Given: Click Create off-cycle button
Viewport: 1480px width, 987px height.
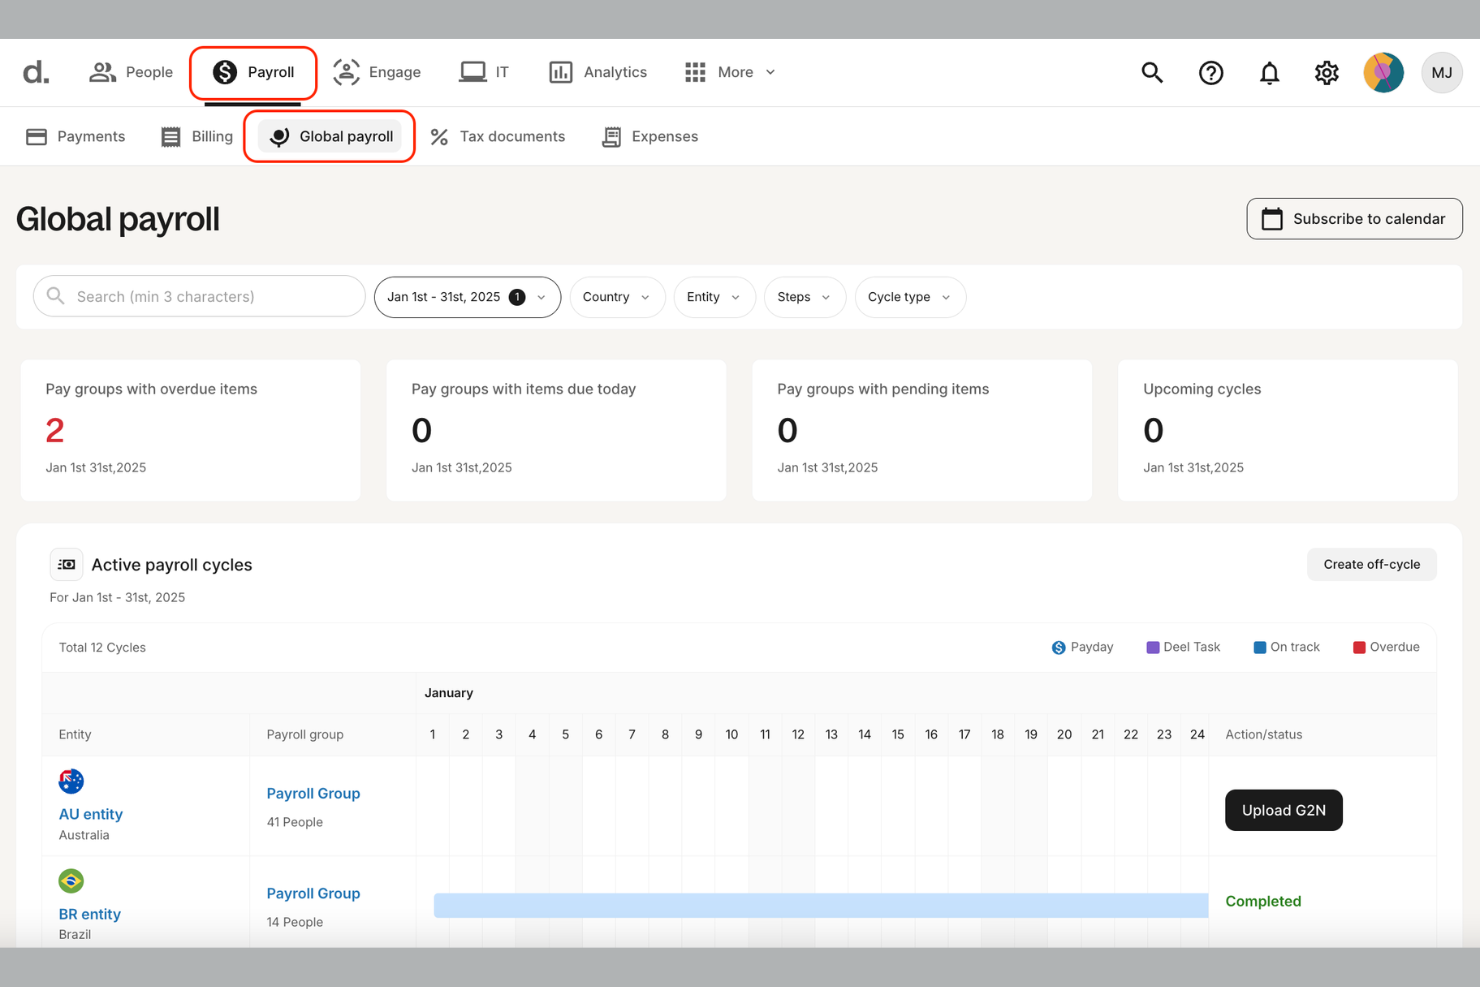Looking at the screenshot, I should tap(1371, 564).
